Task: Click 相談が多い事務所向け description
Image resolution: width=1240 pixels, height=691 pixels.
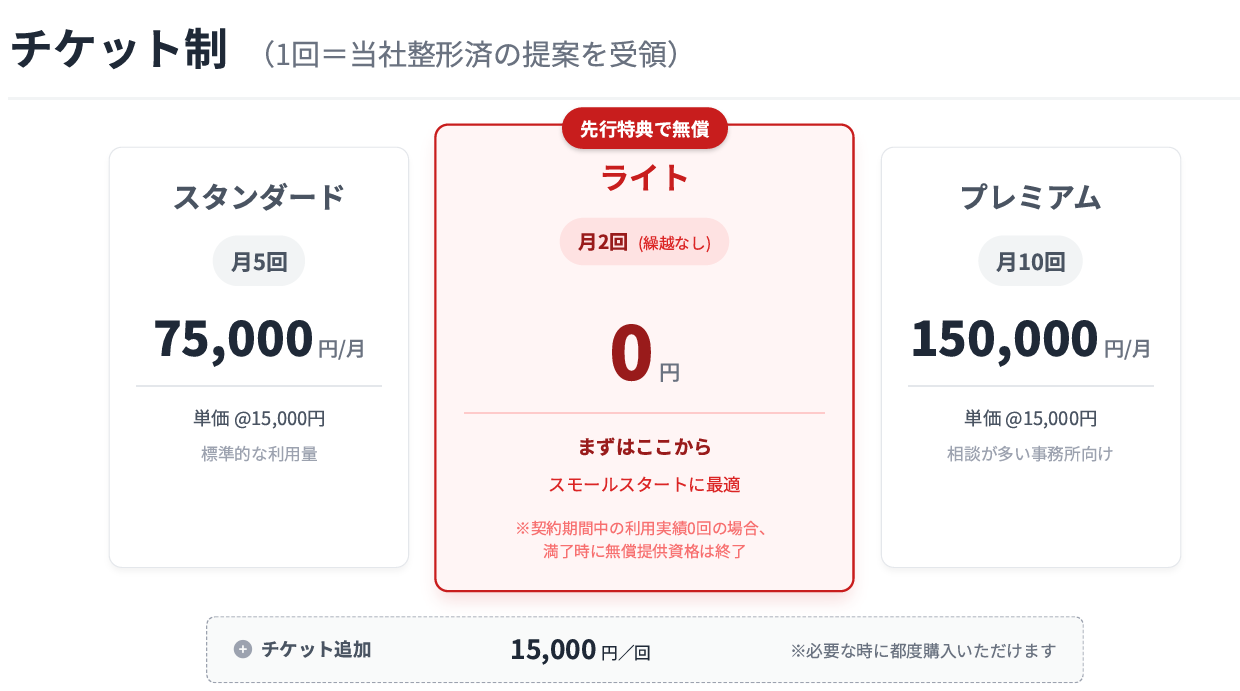Action: pyautogui.click(x=1030, y=454)
